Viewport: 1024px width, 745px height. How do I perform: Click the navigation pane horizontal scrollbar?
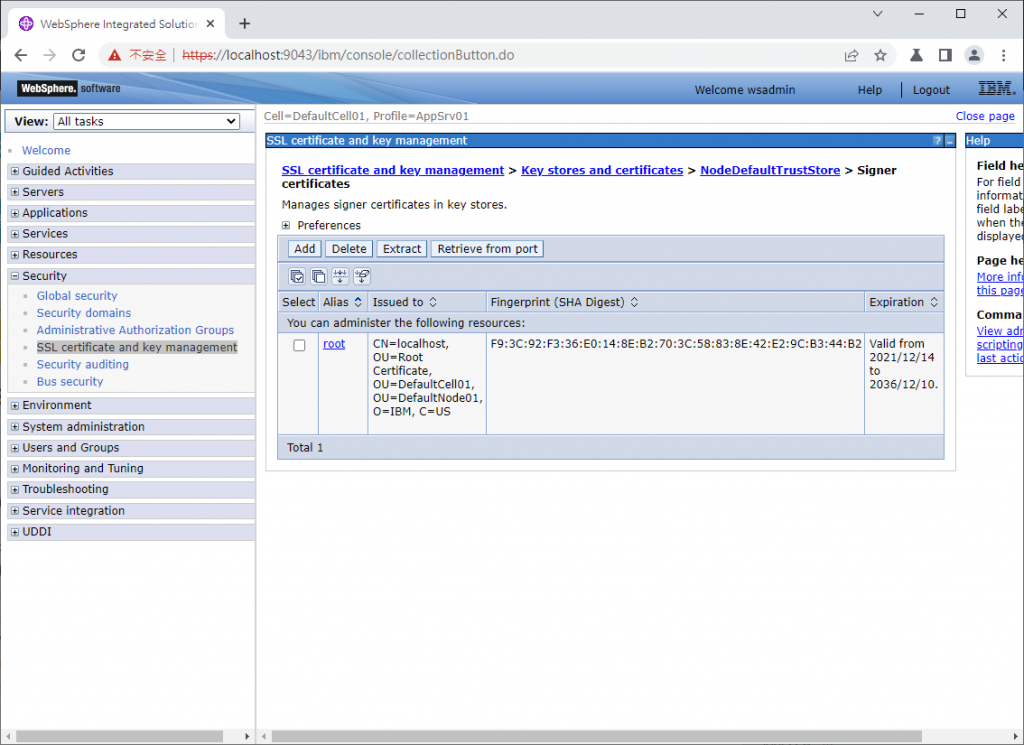pyautogui.click(x=120, y=737)
